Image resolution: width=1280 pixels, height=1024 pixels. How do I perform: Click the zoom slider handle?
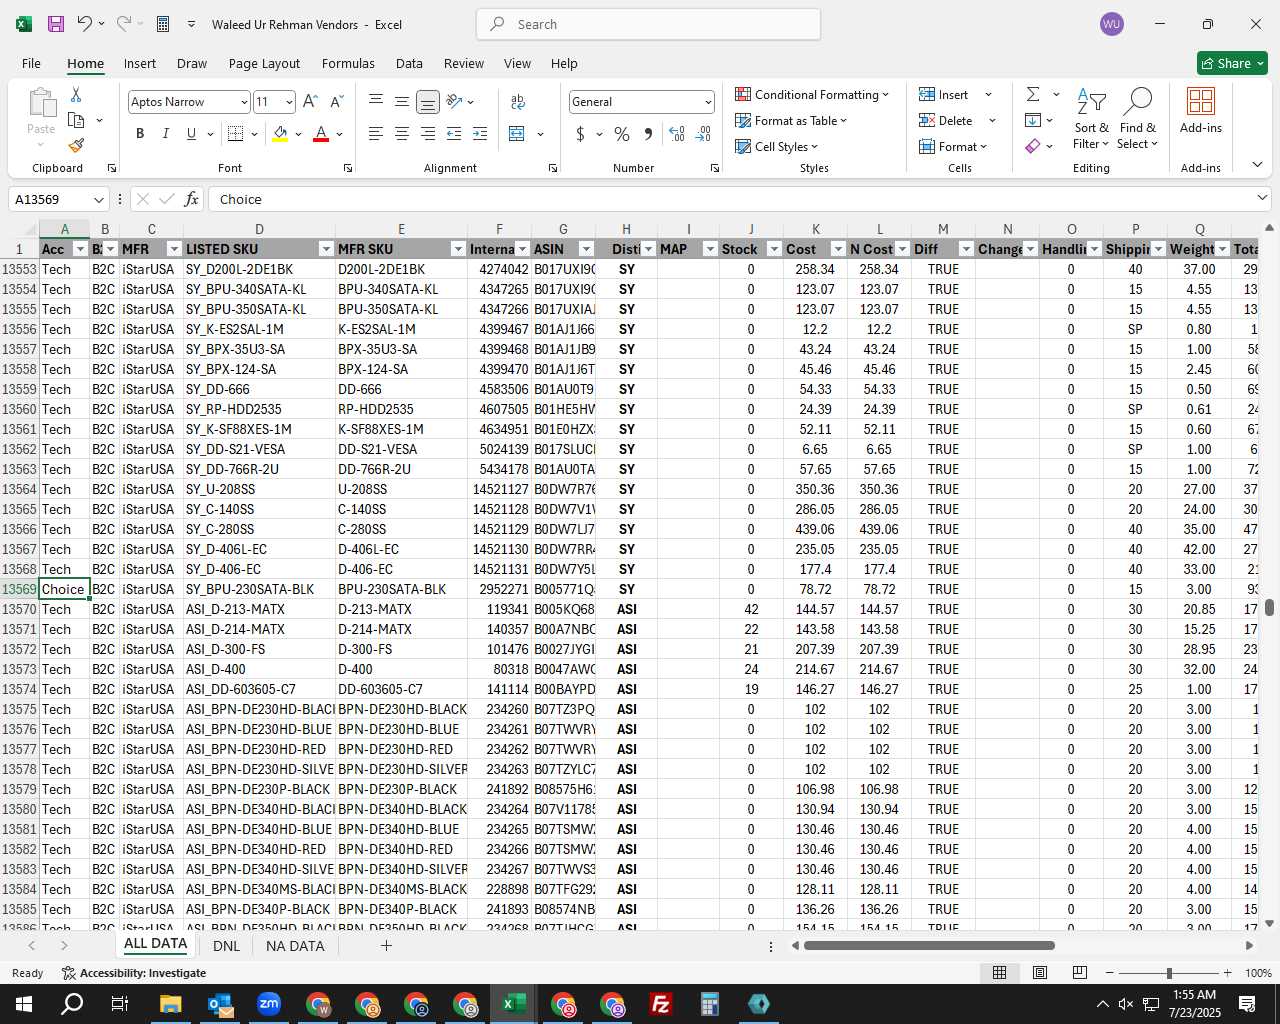[1169, 973]
